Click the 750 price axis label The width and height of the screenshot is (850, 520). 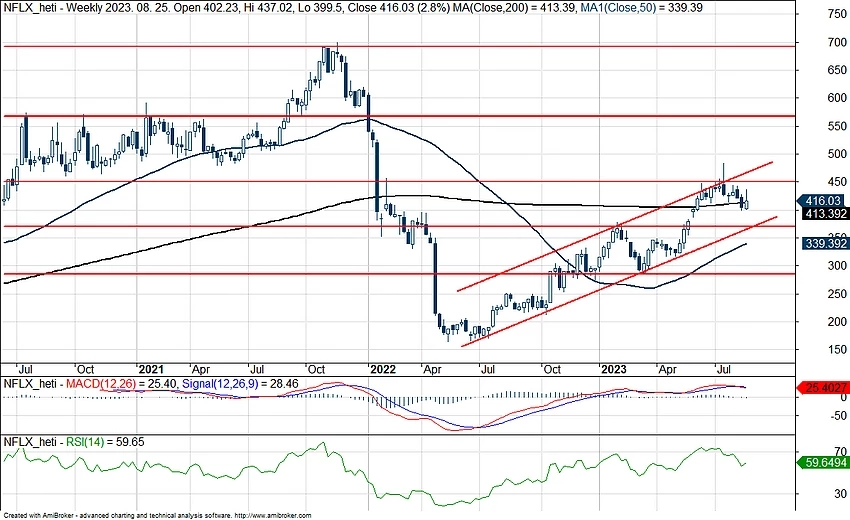[837, 15]
